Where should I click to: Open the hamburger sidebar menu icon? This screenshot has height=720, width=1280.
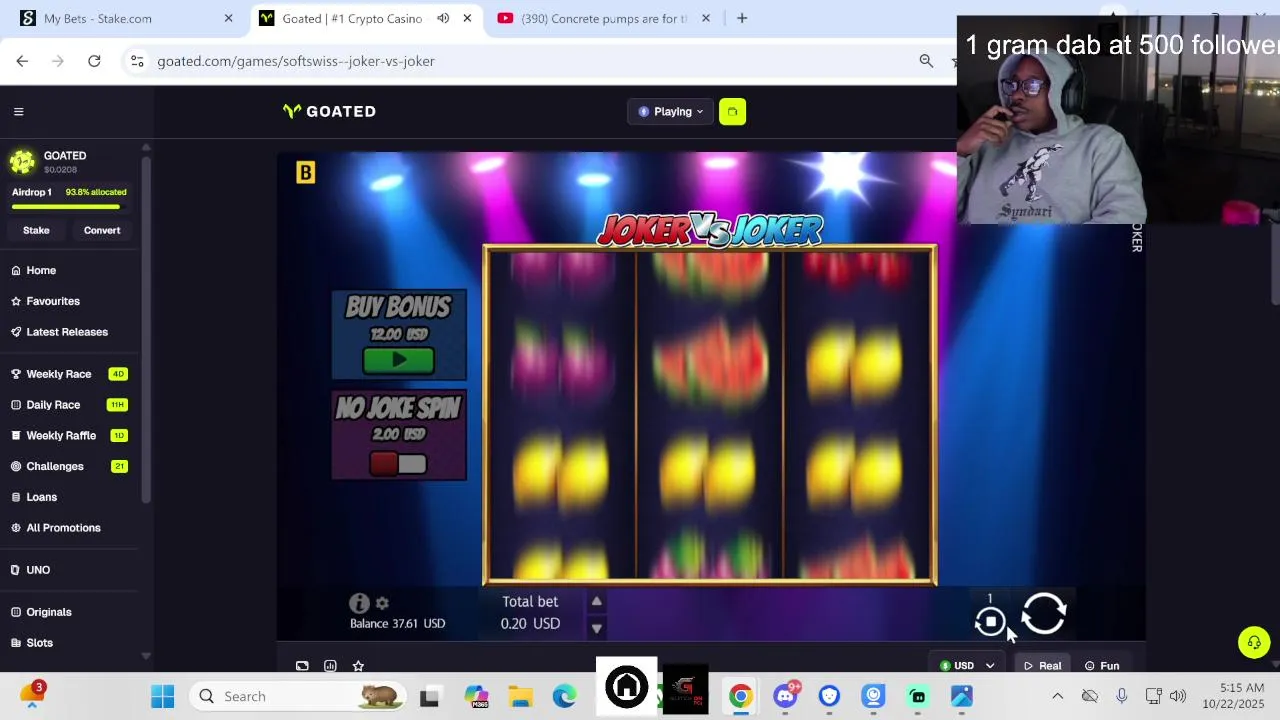18,111
